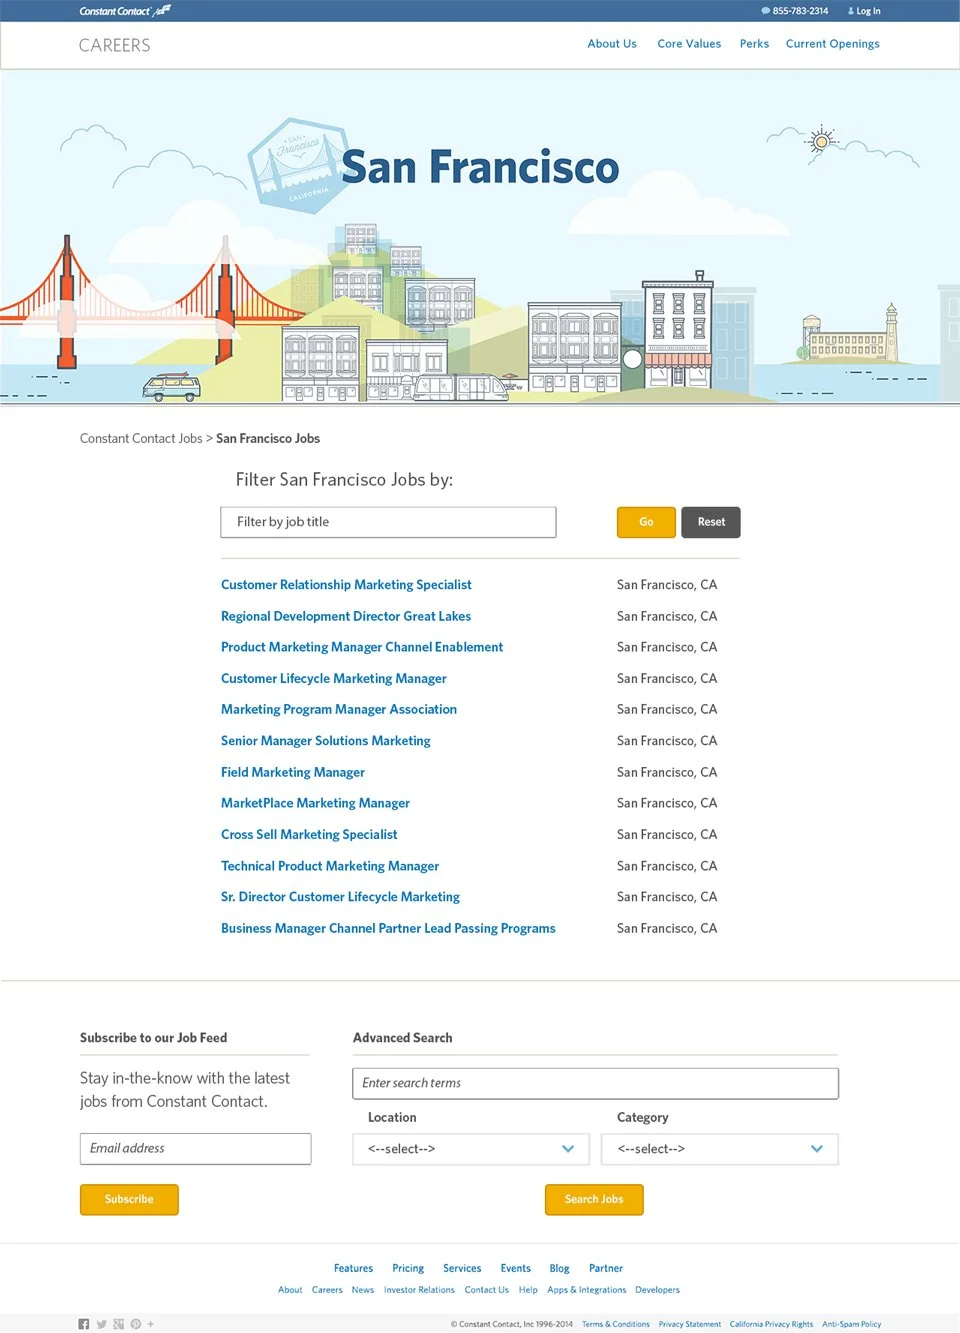Open Senior Manager Solutions Marketing job
Viewport: 960px width, 1333px height.
(326, 741)
